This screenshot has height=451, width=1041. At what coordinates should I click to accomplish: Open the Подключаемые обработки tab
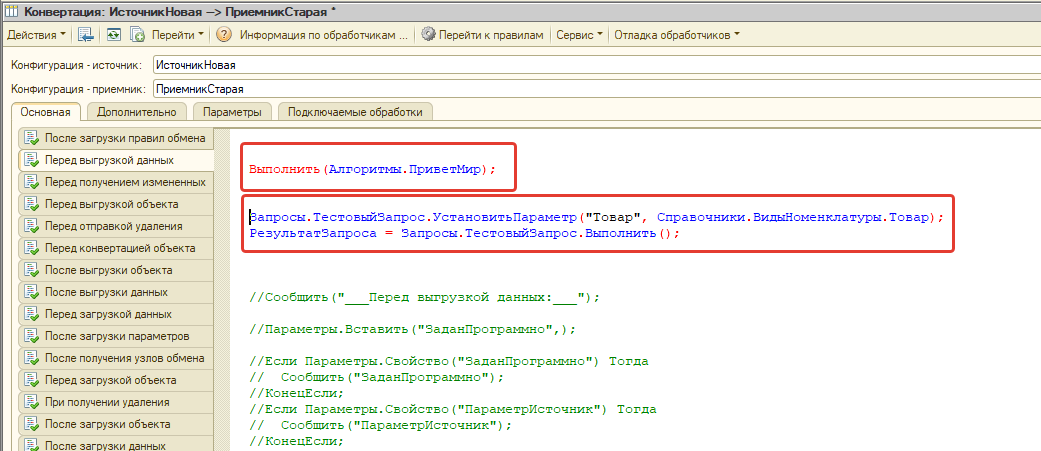tap(355, 112)
